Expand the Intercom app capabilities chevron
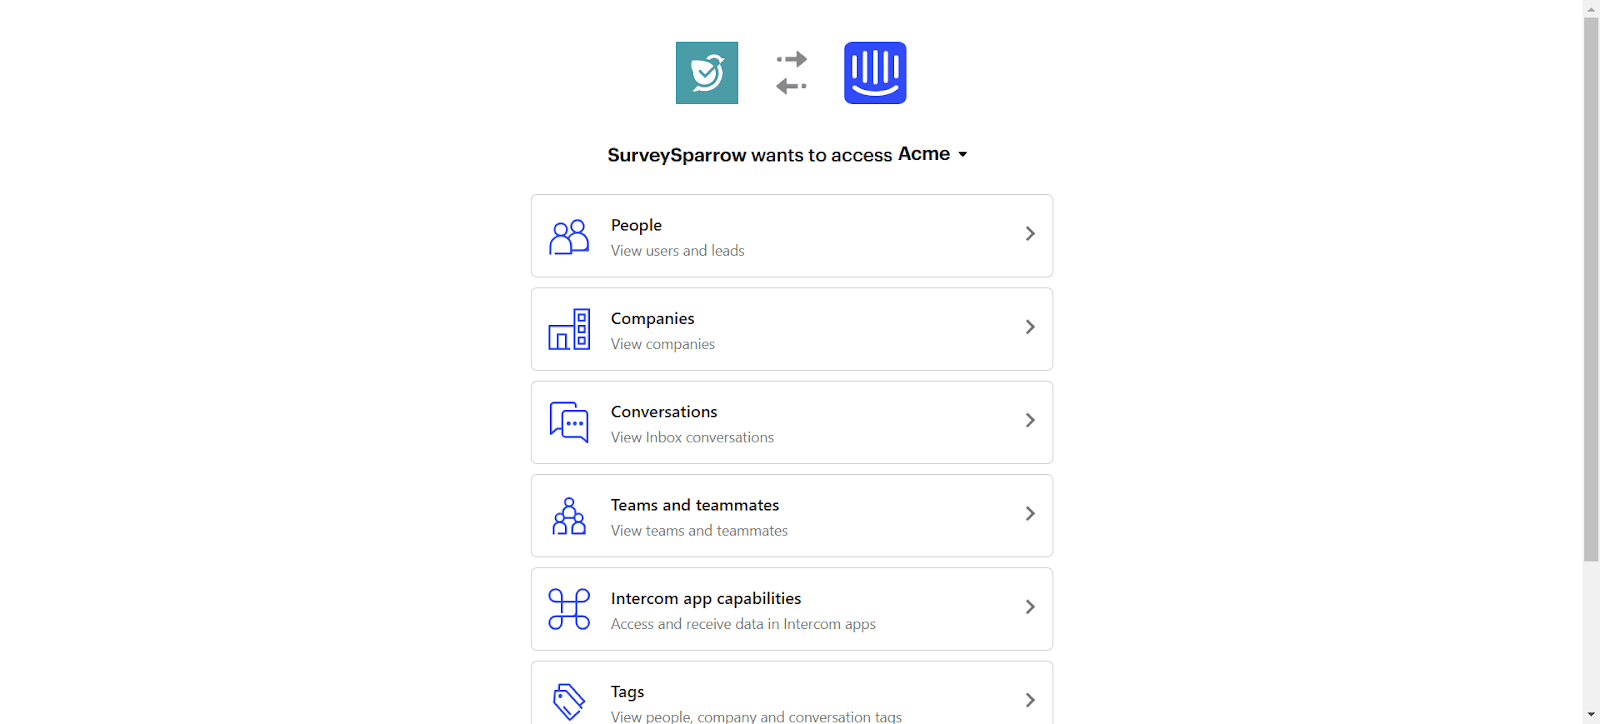The width and height of the screenshot is (1600, 724). pos(1030,607)
